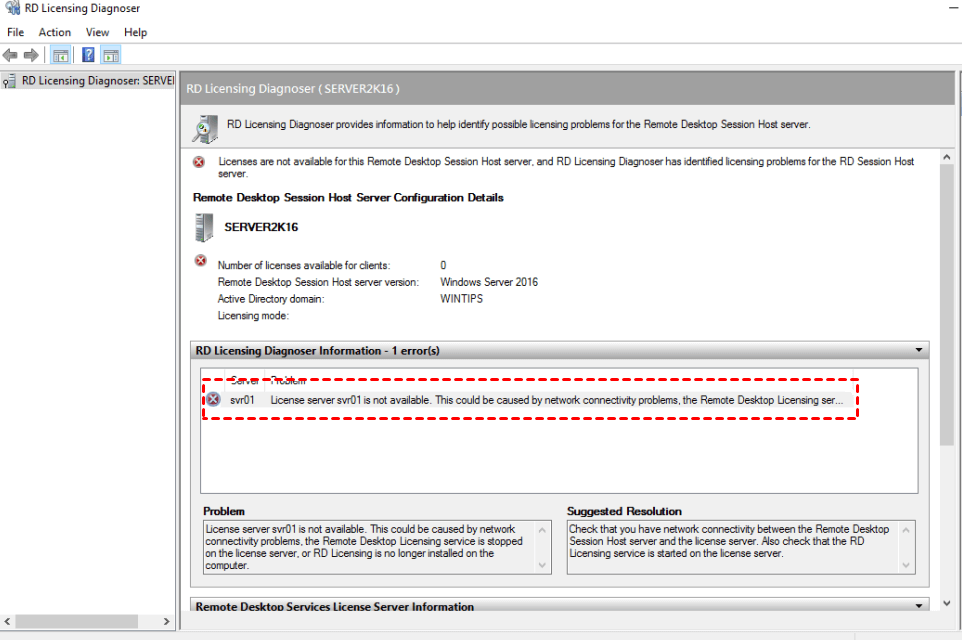
Task: Click the WINTIPS domain value
Action: 461,299
